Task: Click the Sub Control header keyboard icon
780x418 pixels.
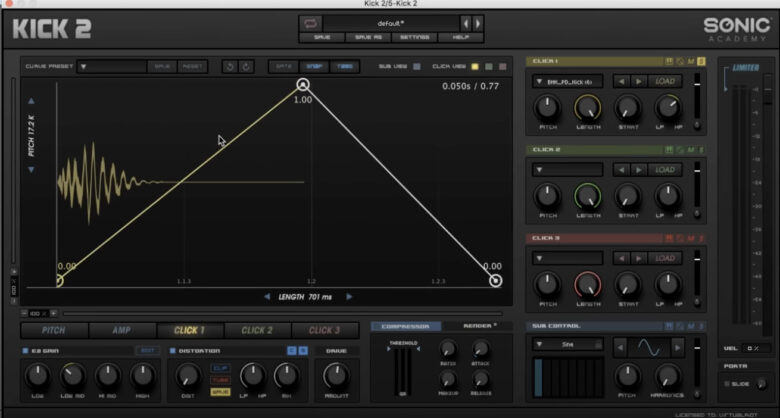Action: pos(669,326)
